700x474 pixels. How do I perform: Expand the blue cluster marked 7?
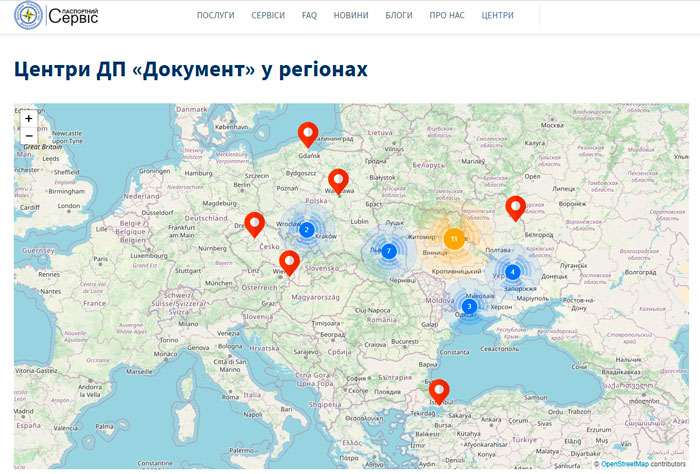[x=389, y=251]
